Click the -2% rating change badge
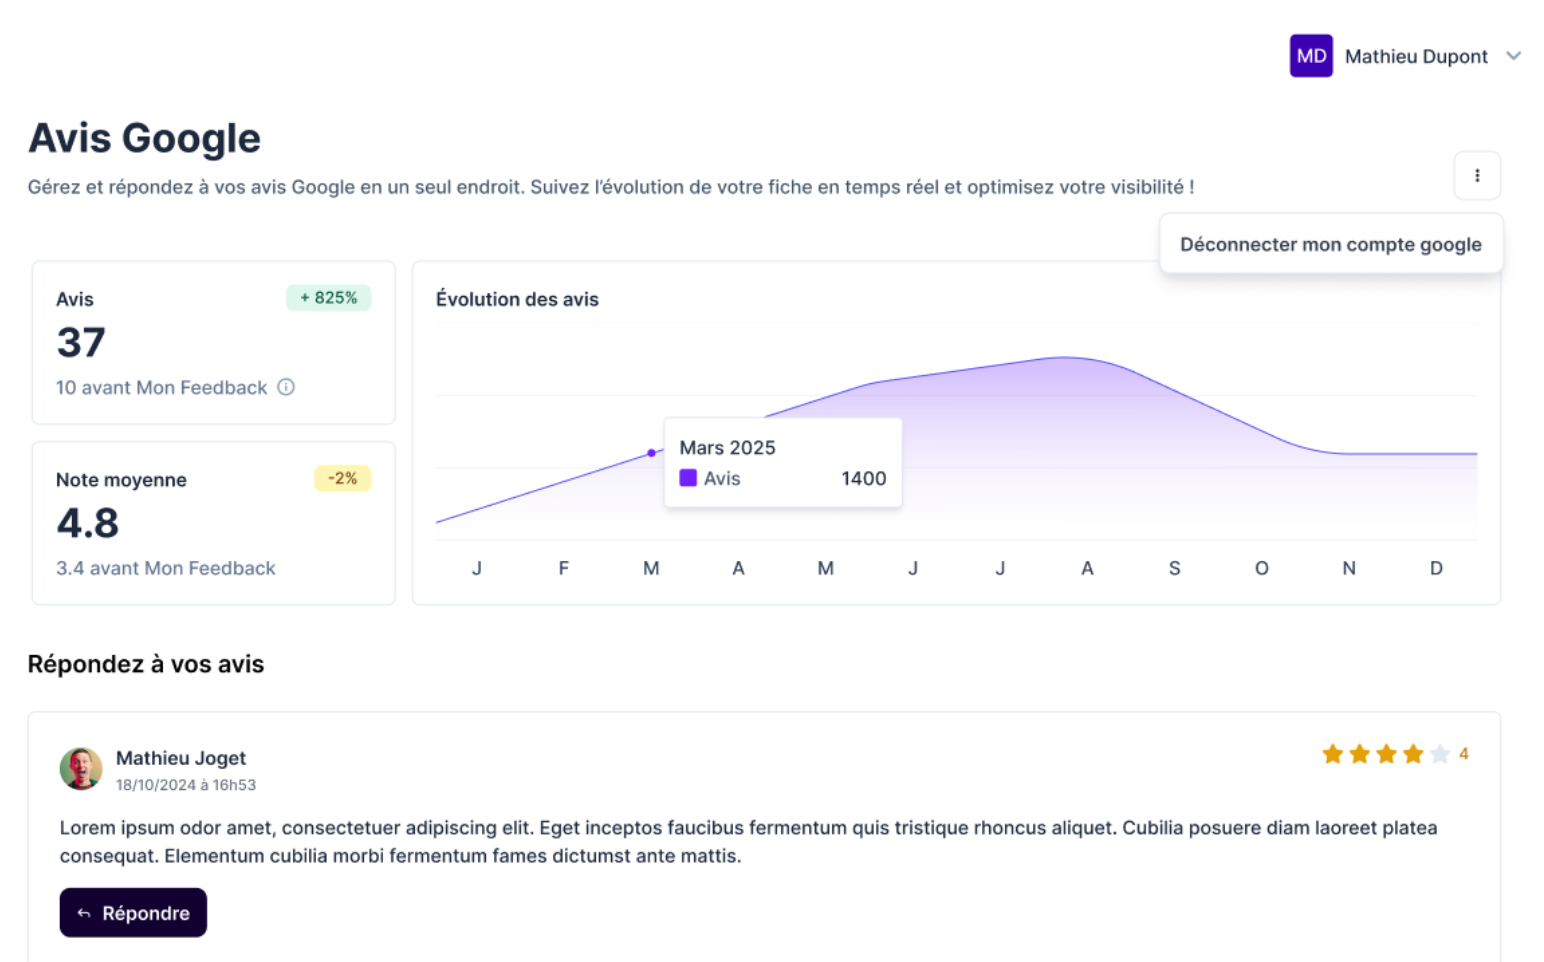 click(342, 479)
